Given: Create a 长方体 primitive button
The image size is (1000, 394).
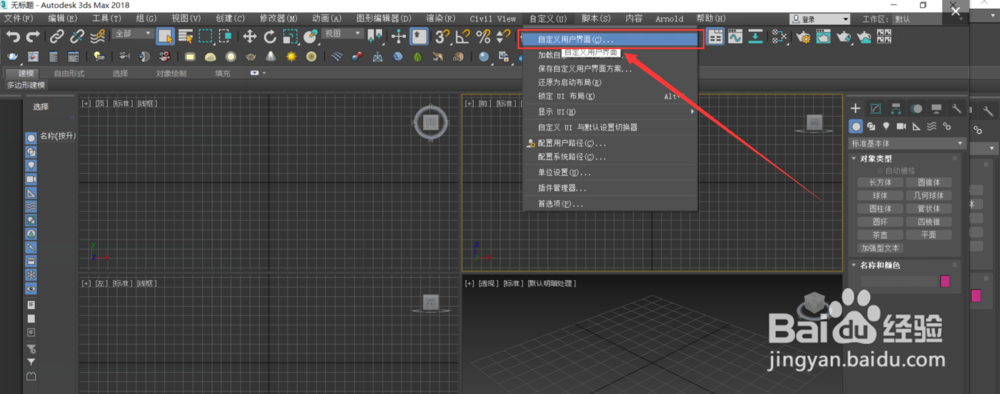Looking at the screenshot, I should tap(879, 182).
